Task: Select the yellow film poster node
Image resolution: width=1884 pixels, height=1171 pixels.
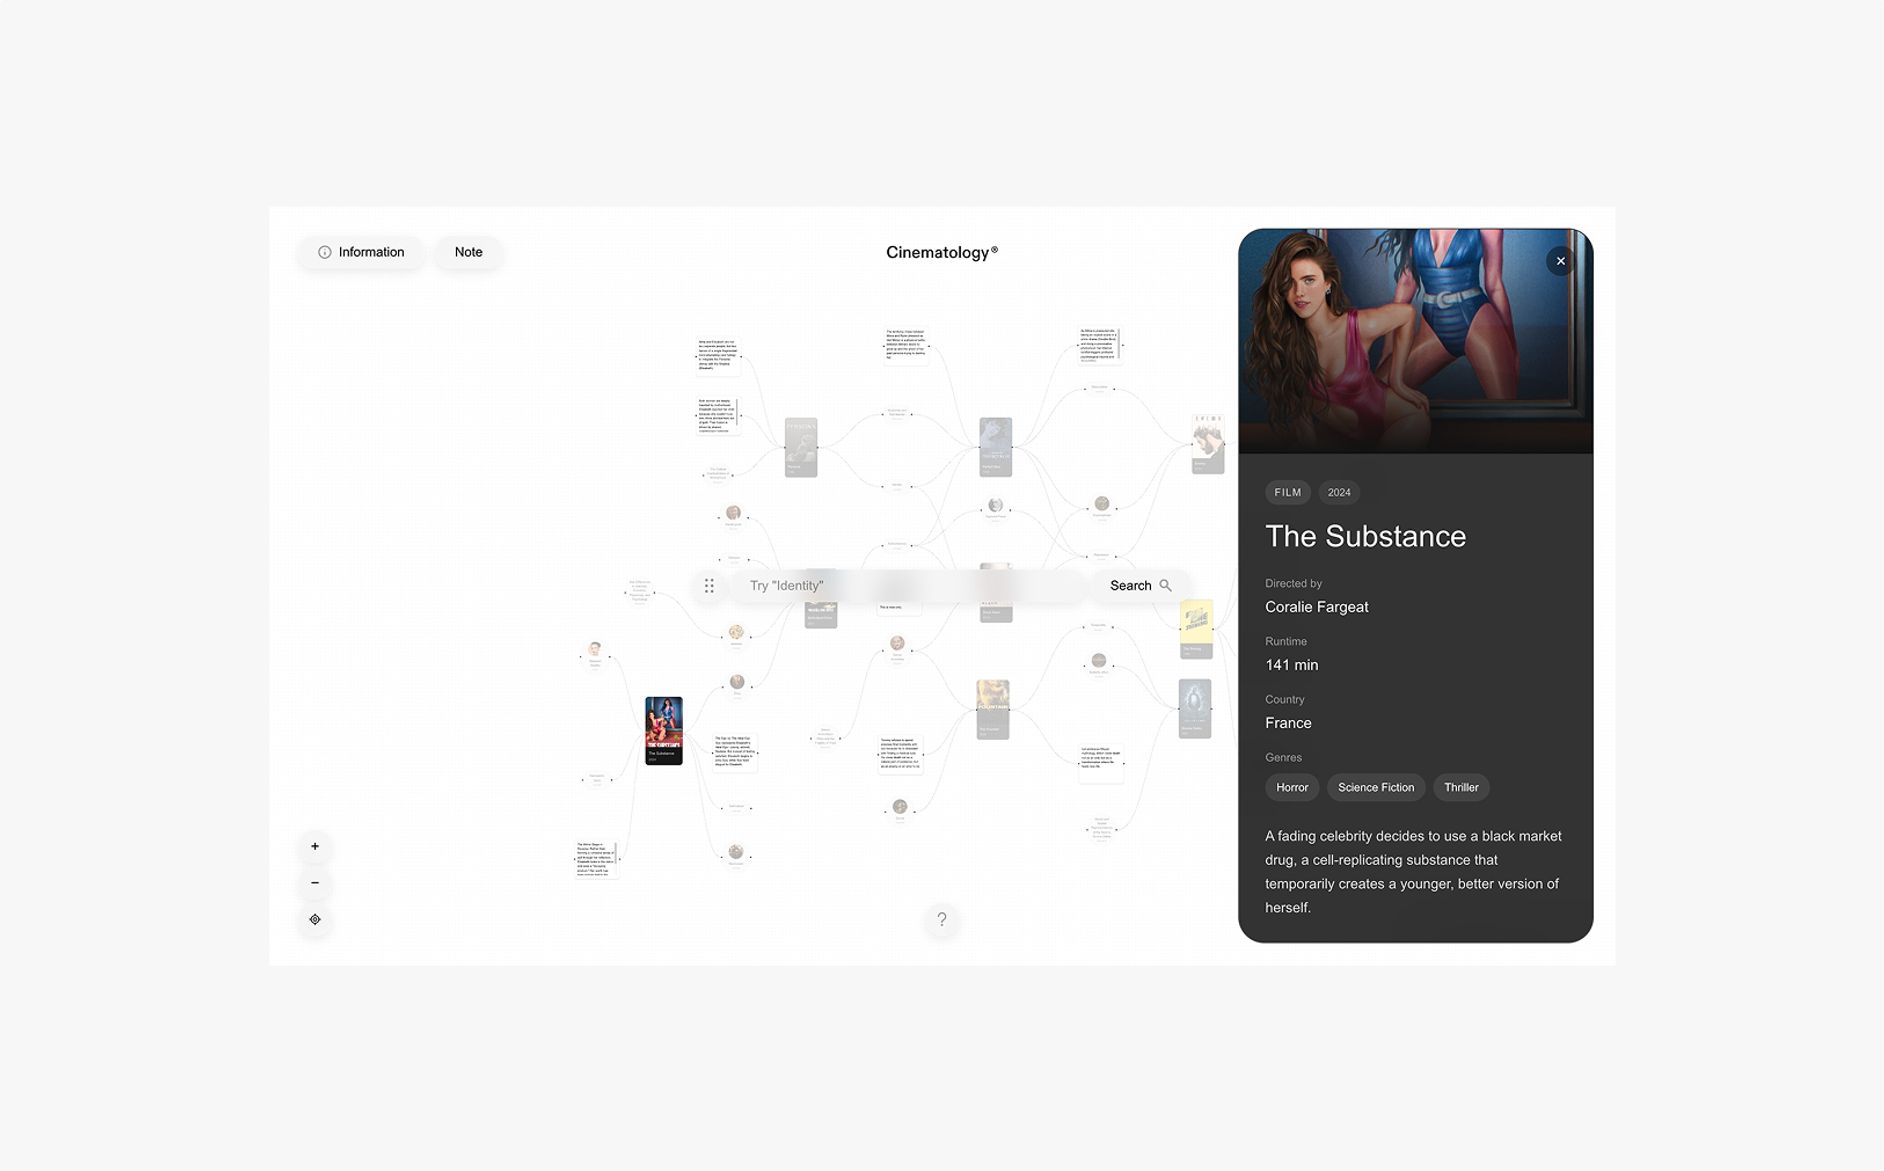Action: coord(1196,629)
